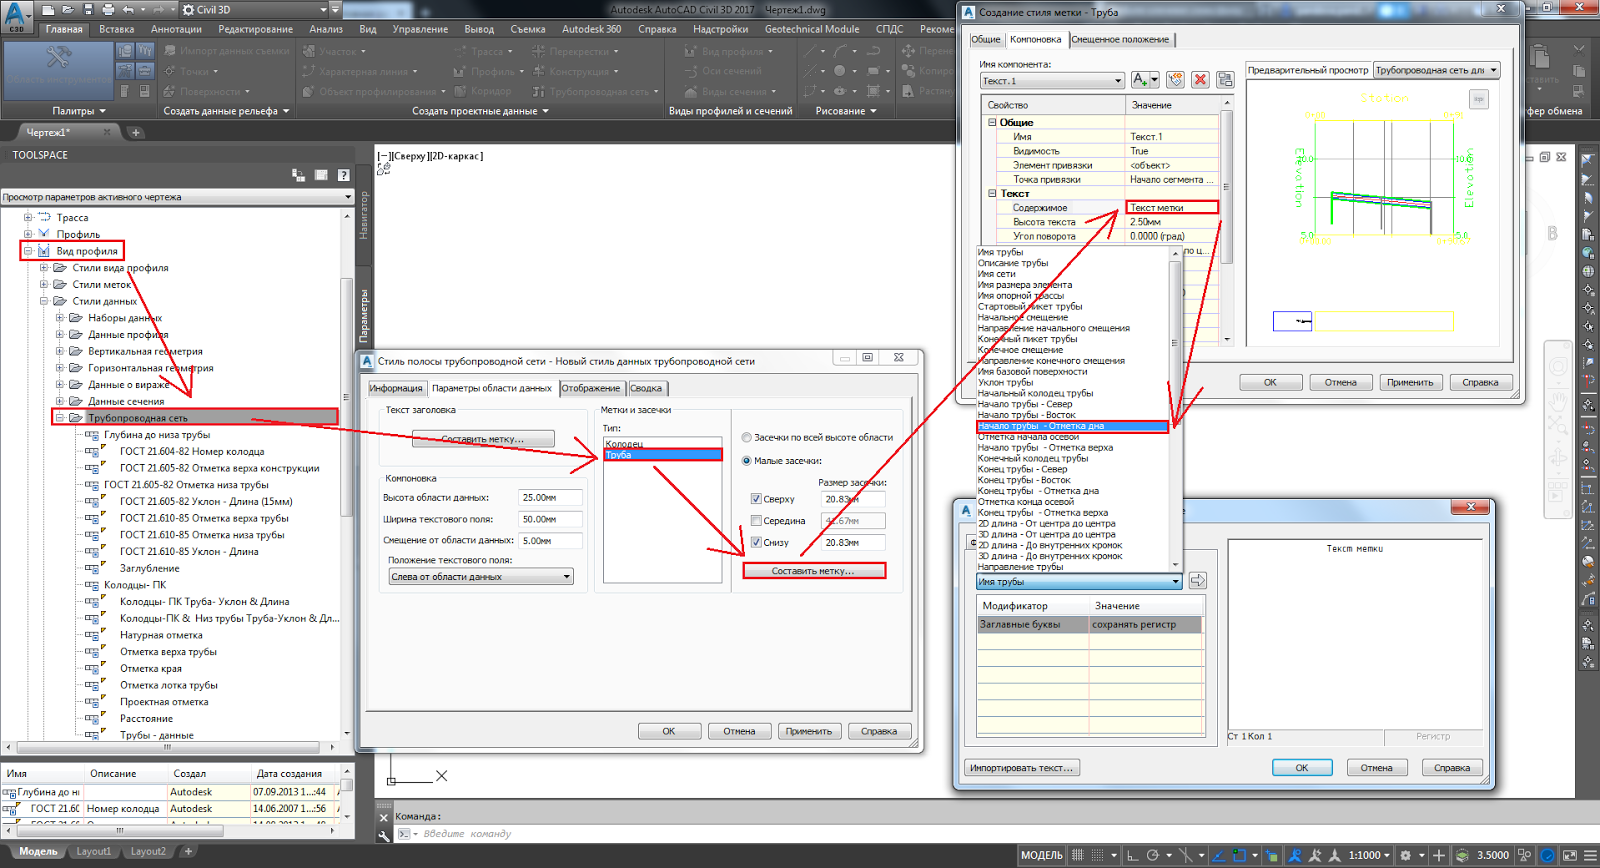1600x868 pixels.
Task: Click the Plot printer icon in quick access toolbar
Action: (x=108, y=10)
